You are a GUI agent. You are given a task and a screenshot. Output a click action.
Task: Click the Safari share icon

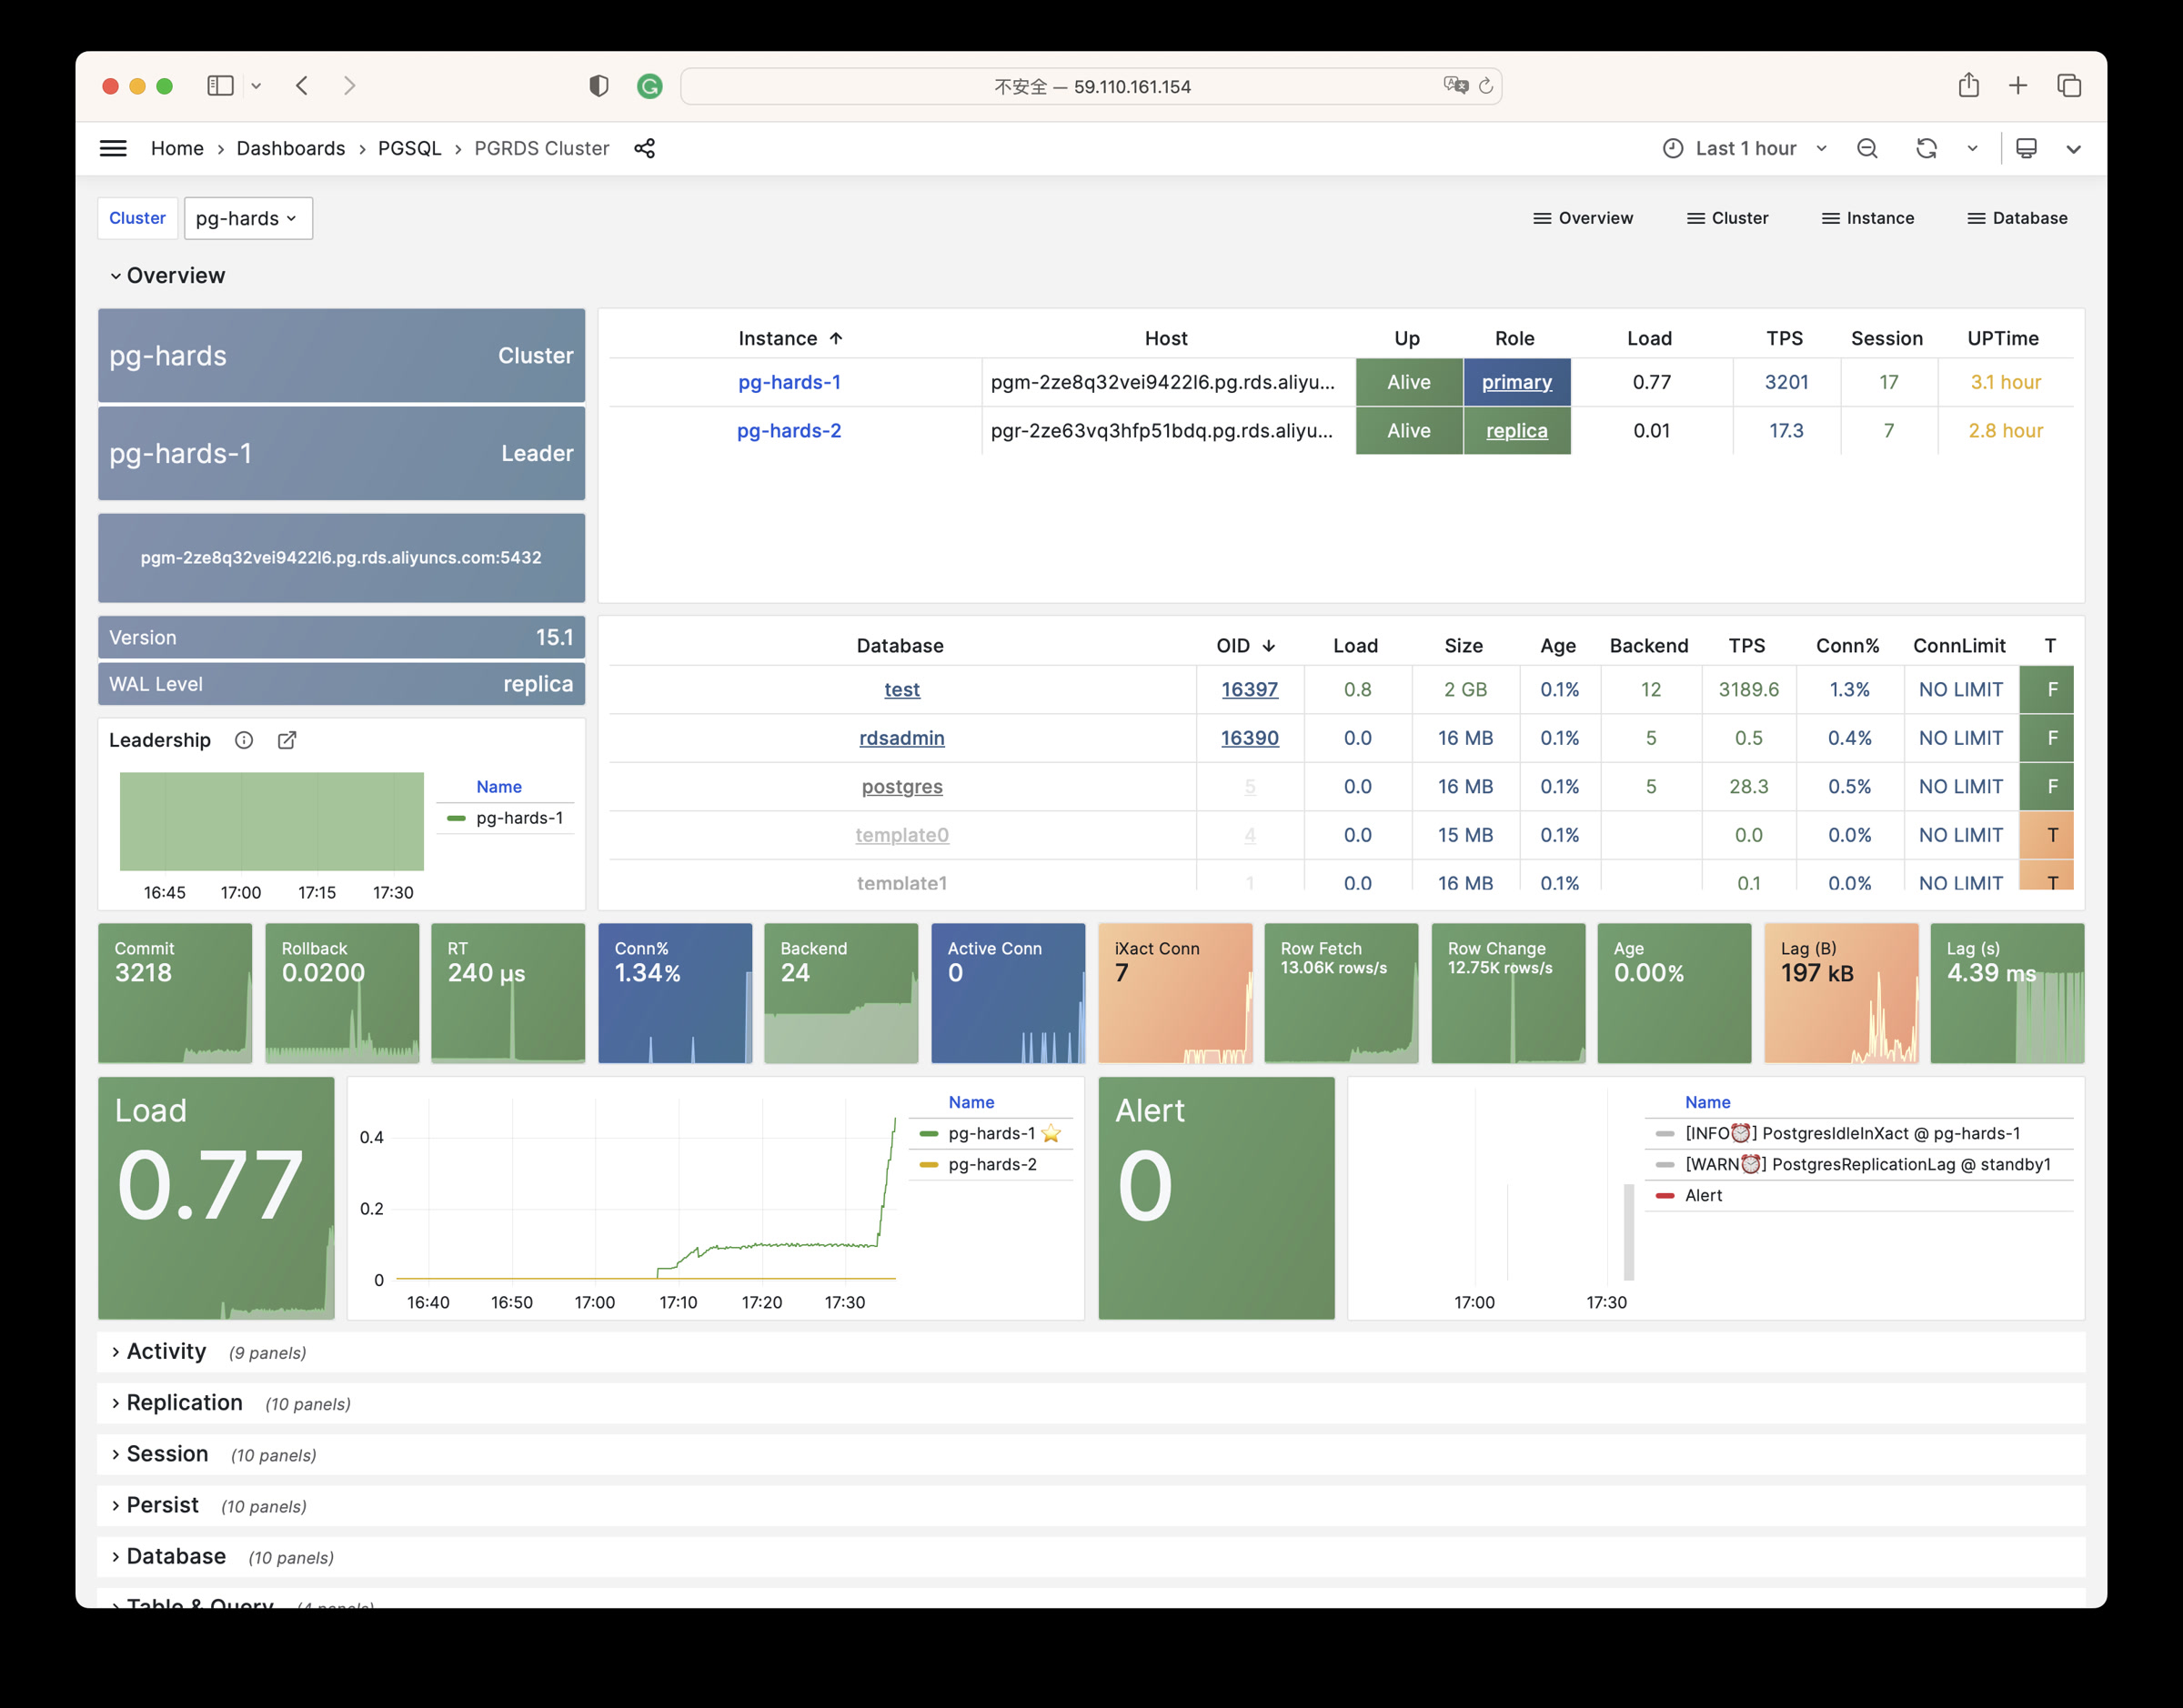pyautogui.click(x=1968, y=86)
